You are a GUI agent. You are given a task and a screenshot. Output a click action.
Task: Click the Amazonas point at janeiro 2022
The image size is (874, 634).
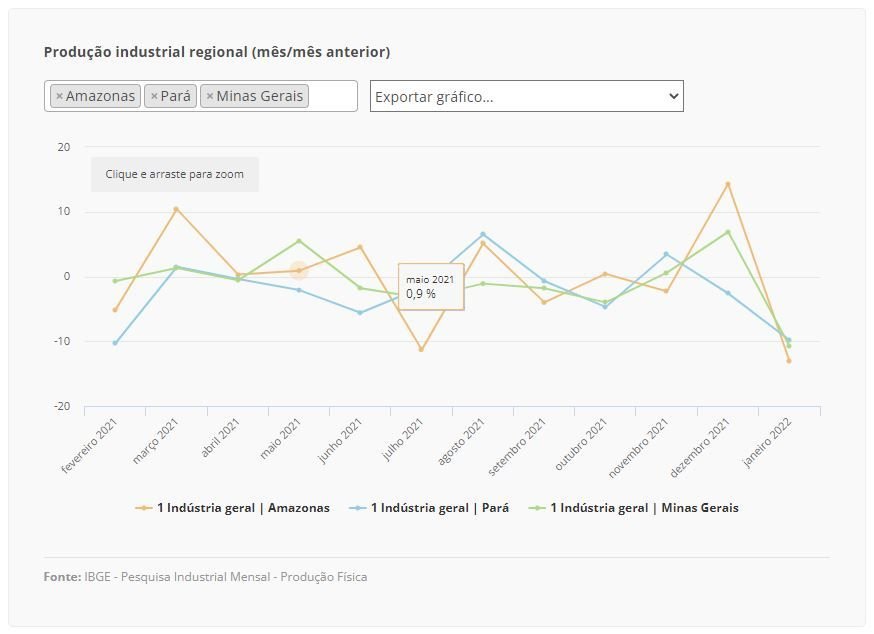(789, 361)
